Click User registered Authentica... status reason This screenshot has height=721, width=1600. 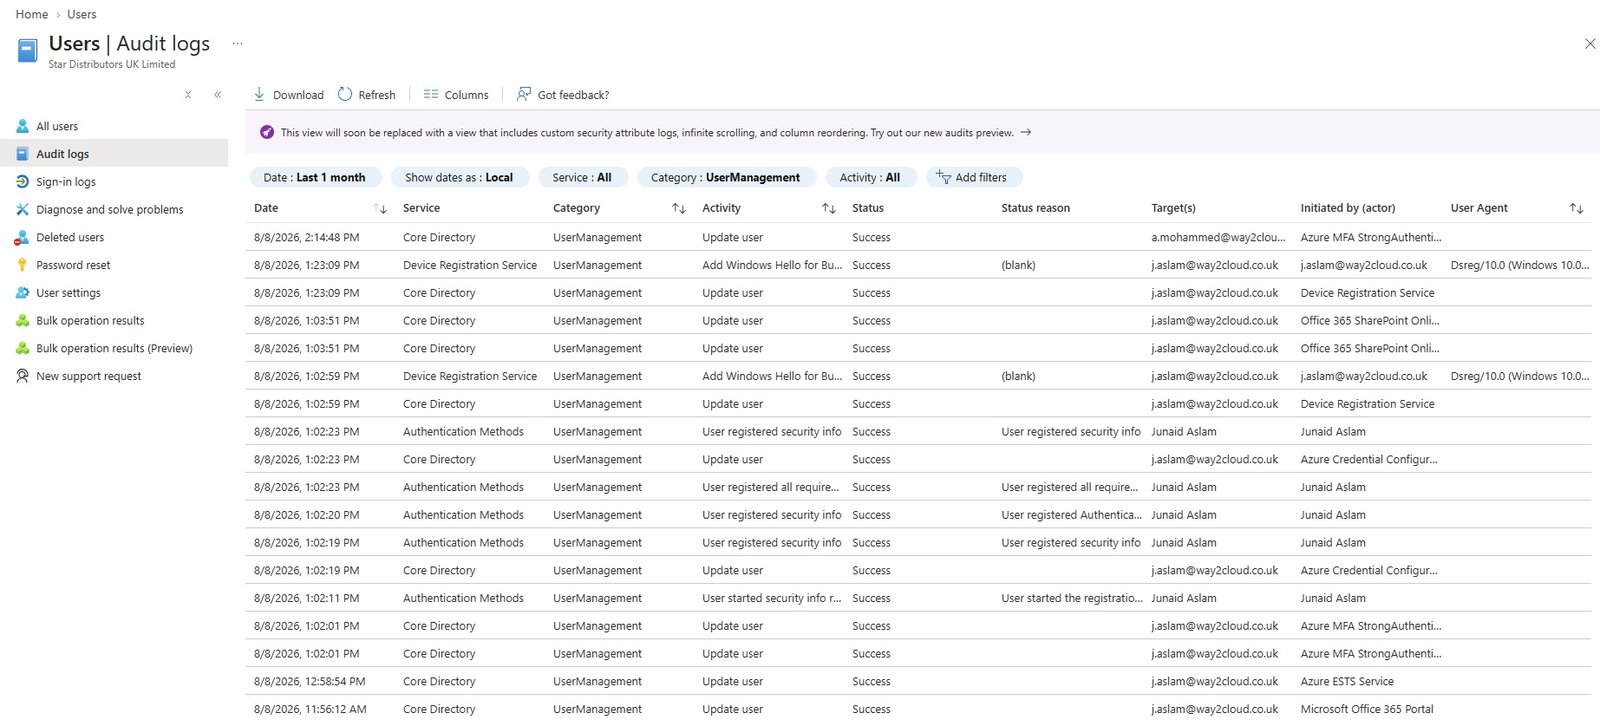[1071, 515]
